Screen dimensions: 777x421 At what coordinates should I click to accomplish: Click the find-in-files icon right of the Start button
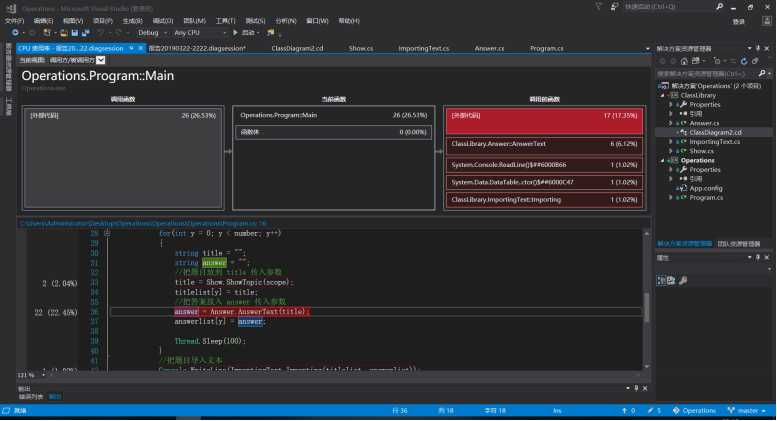(271, 33)
